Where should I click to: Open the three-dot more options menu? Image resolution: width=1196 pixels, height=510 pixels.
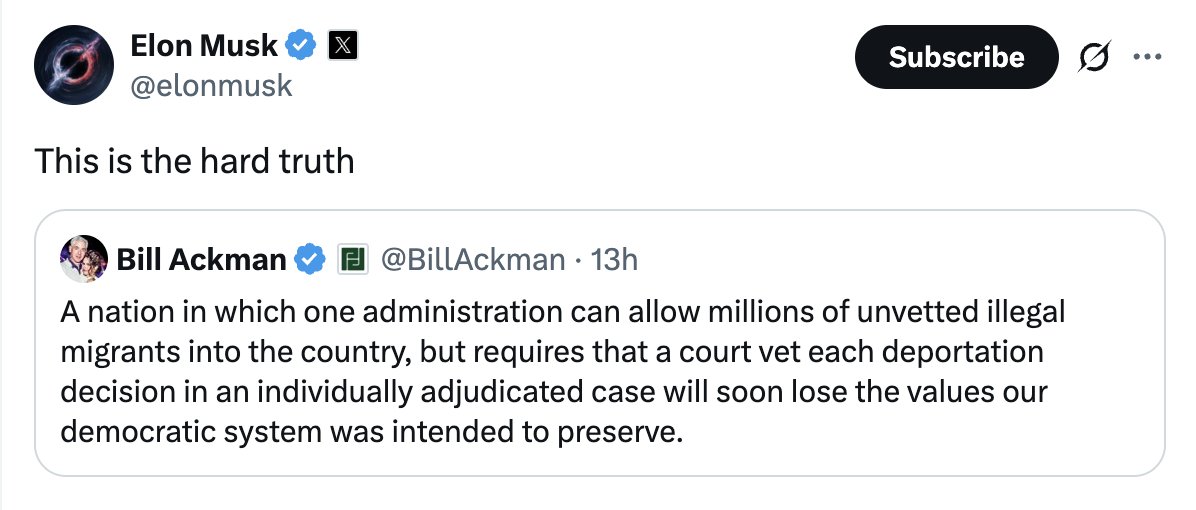(1147, 56)
